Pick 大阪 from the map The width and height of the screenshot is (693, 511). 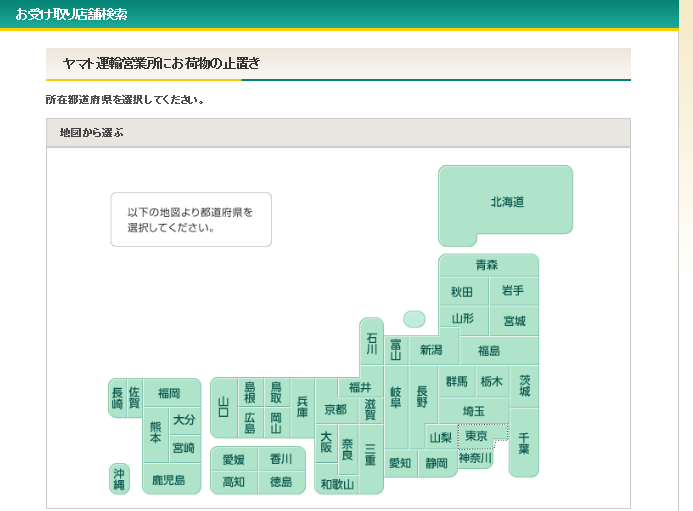326,442
